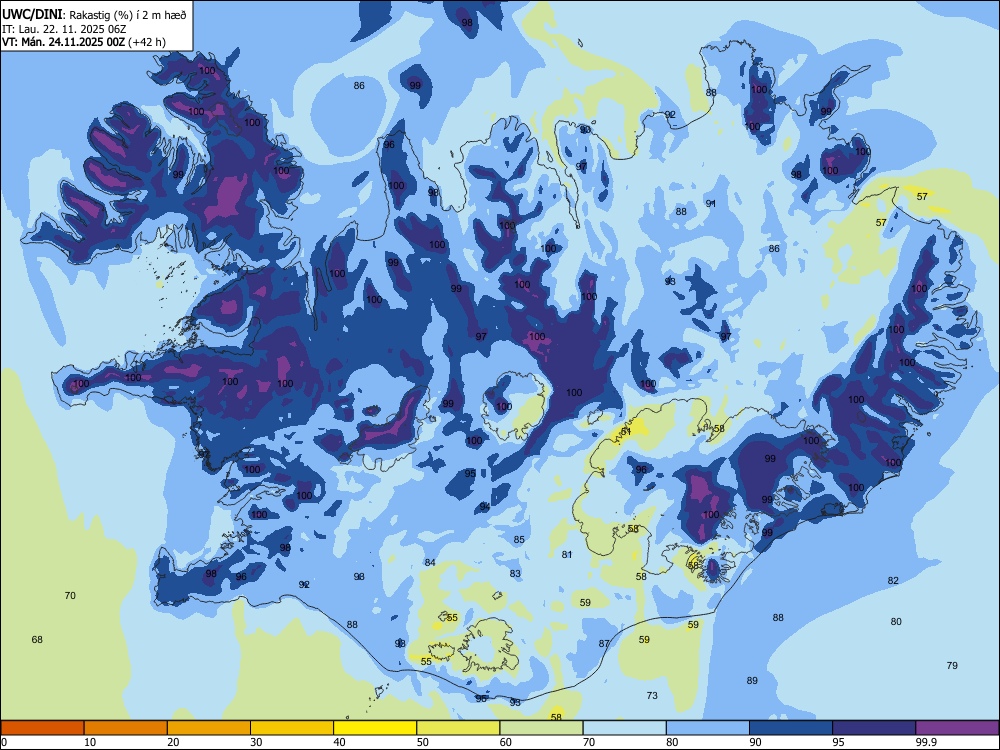1000x750 pixels.
Task: Click the '30' legend tick label
Action: click(256, 742)
